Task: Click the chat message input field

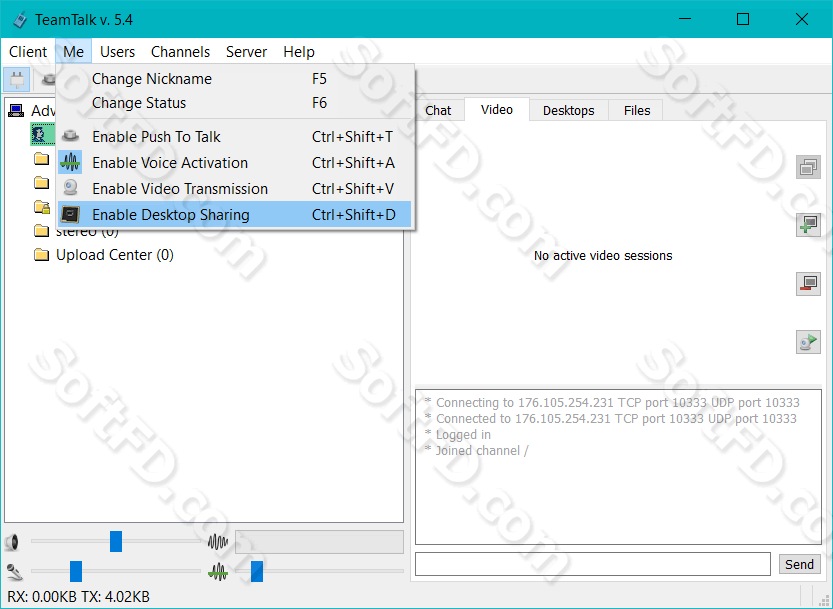Action: (x=592, y=564)
